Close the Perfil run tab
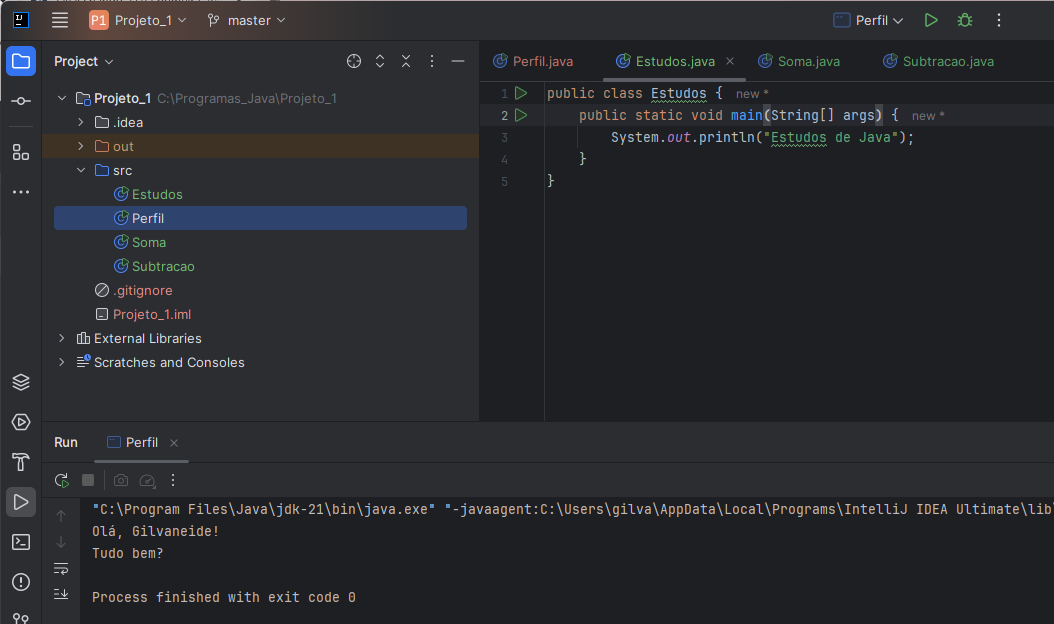Screen dimensions: 1054x624 (174, 442)
